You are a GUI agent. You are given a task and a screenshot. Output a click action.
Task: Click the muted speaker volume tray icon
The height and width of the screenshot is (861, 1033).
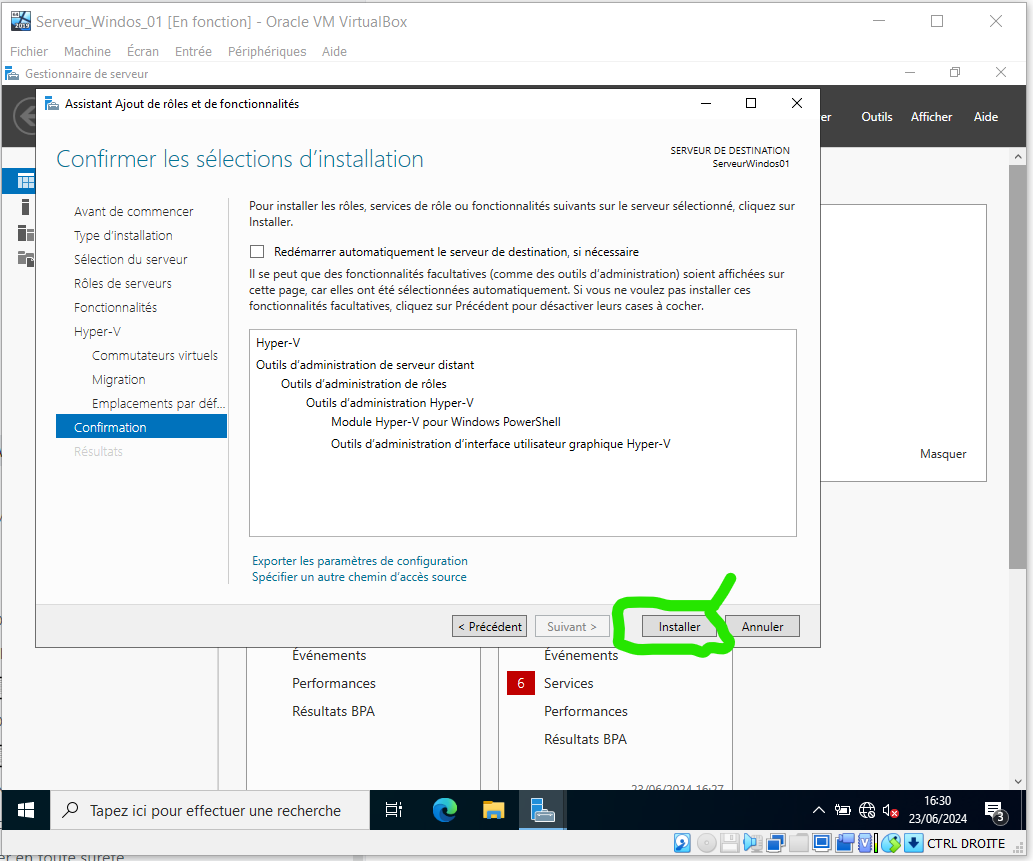[x=891, y=811]
